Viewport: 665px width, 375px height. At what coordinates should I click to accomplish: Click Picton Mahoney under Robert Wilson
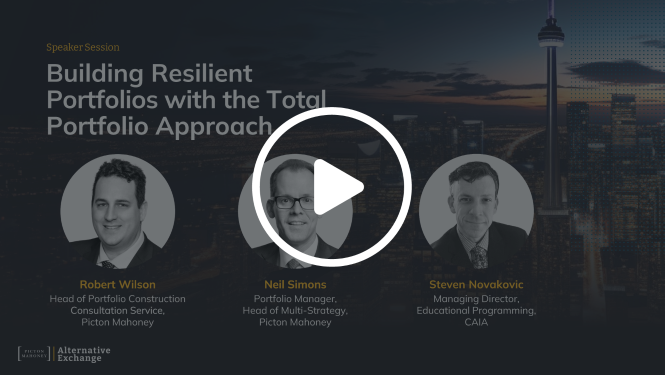point(117,322)
